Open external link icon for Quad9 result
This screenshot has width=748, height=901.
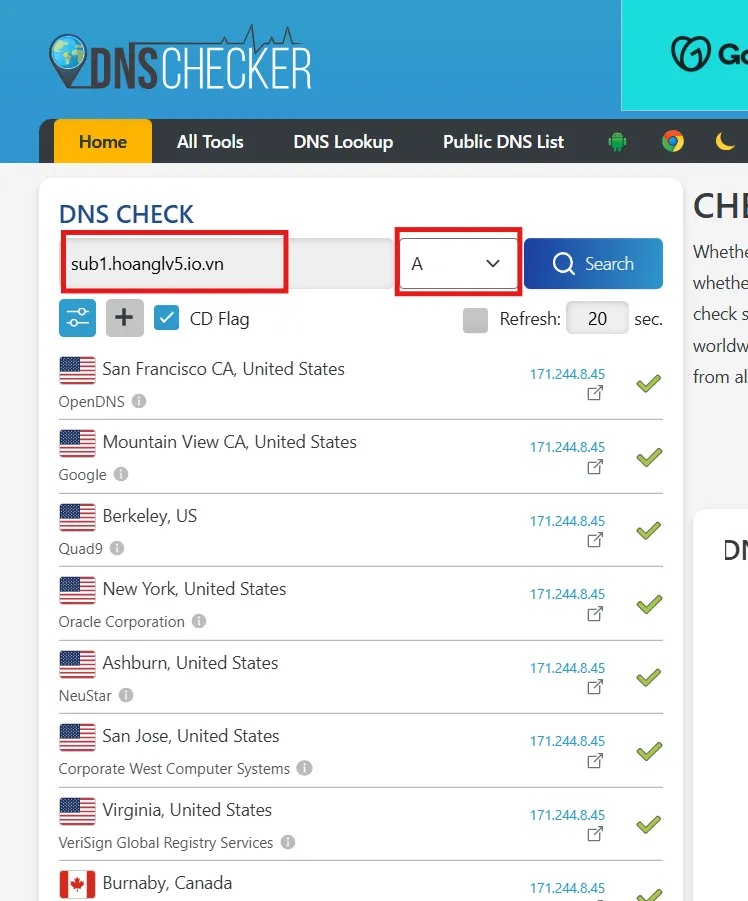[x=595, y=540]
